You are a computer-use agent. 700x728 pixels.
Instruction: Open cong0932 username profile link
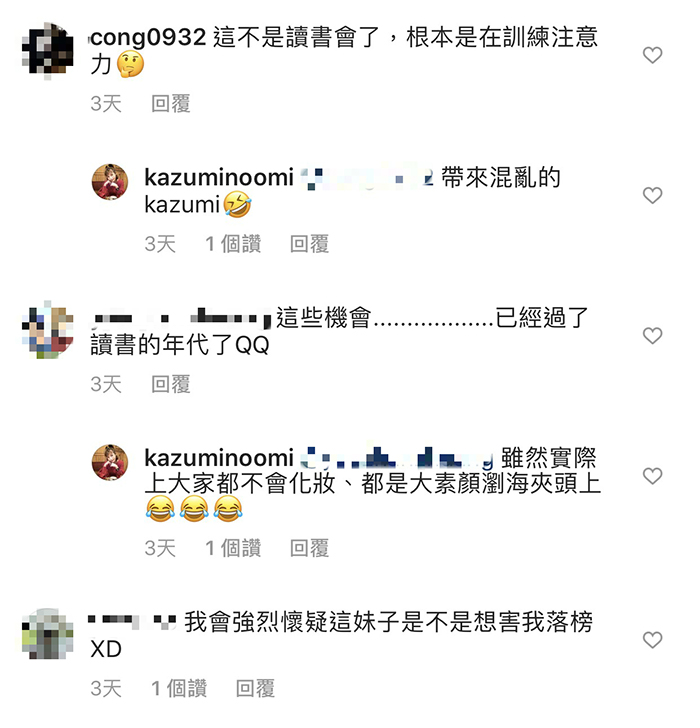148,37
